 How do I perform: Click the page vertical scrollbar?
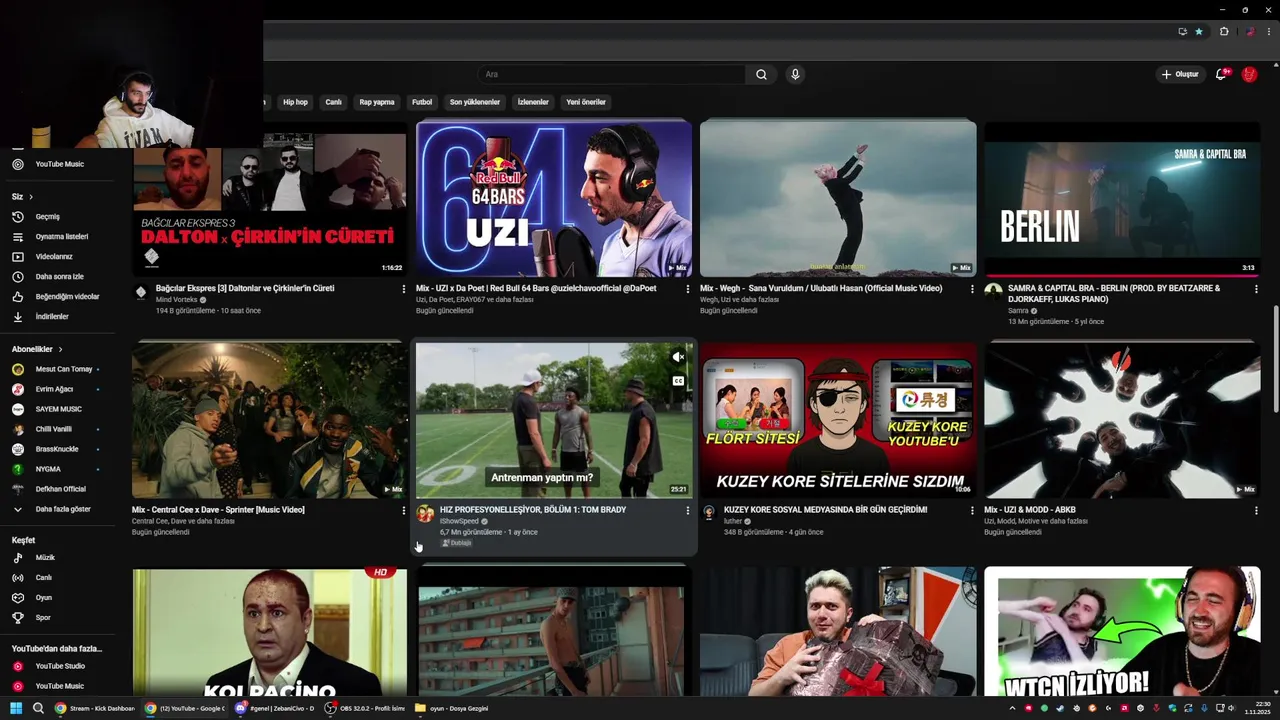[x=1275, y=360]
